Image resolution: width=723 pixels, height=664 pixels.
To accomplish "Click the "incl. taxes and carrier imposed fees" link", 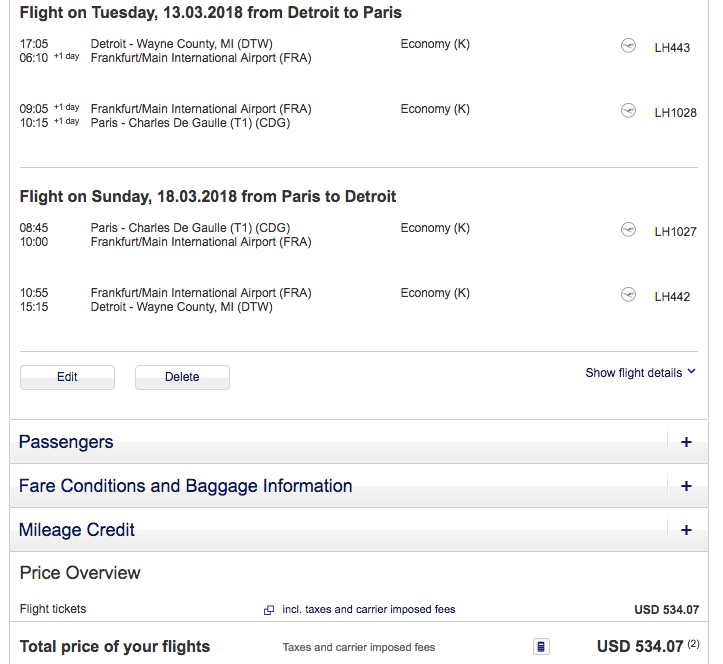I will [x=369, y=609].
